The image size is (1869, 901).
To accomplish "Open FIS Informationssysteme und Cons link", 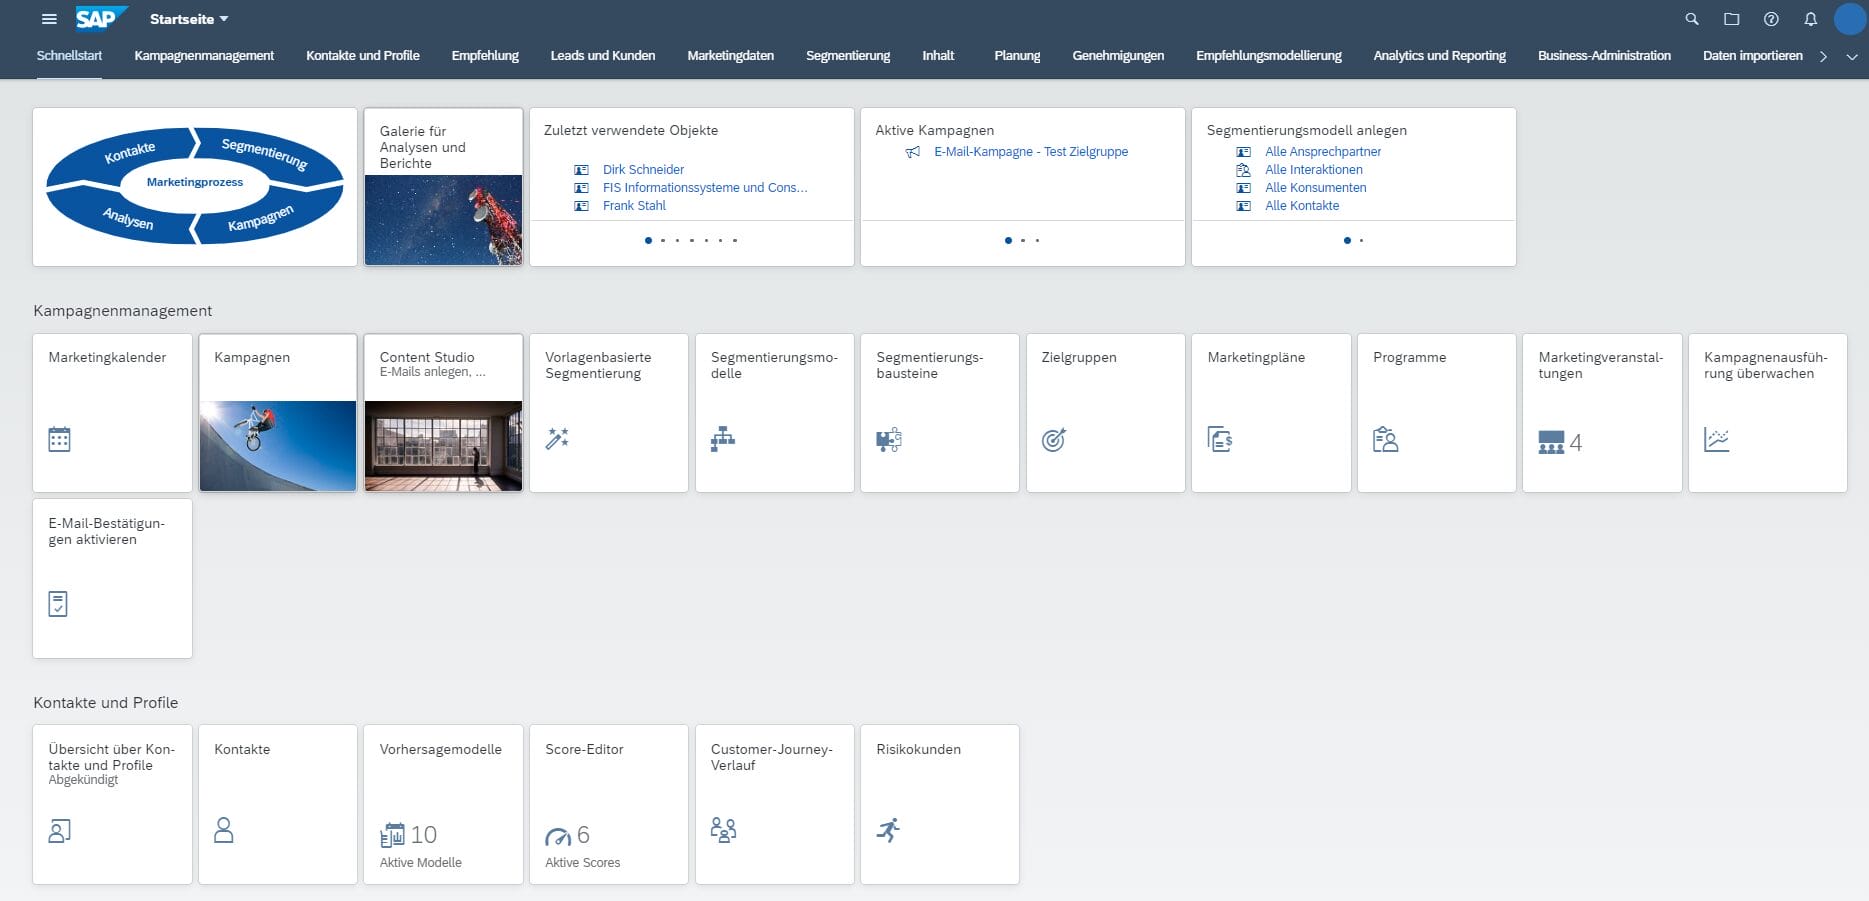I will pyautogui.click(x=705, y=188).
